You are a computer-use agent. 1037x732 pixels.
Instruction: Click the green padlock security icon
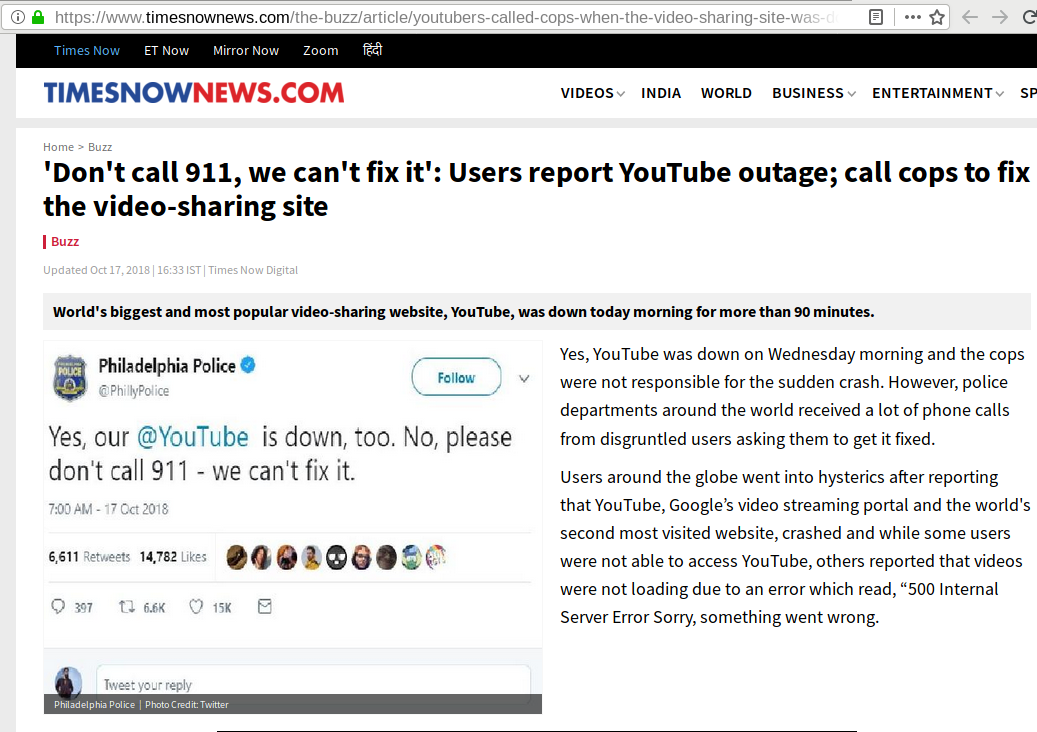[x=38, y=17]
